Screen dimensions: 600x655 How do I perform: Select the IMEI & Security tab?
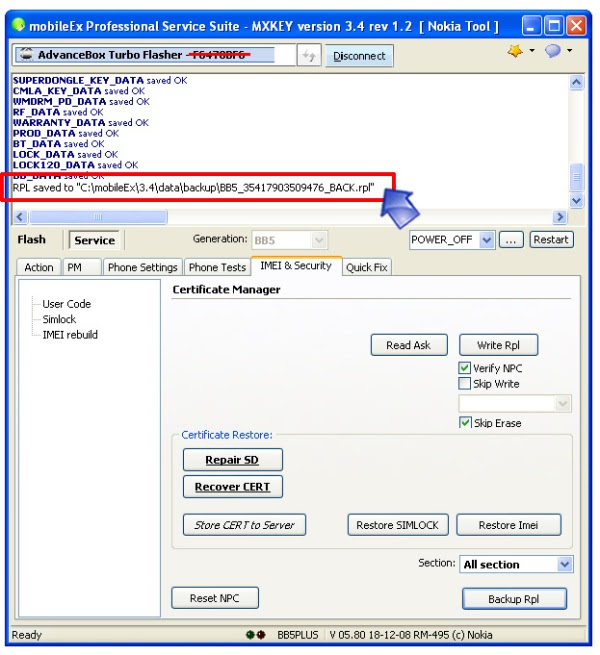tap(296, 266)
